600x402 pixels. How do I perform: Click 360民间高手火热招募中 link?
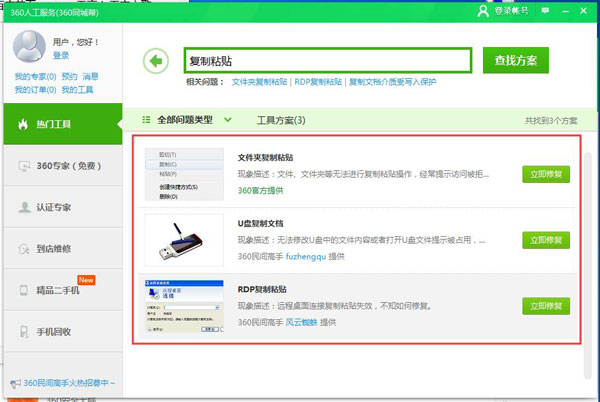(69, 383)
